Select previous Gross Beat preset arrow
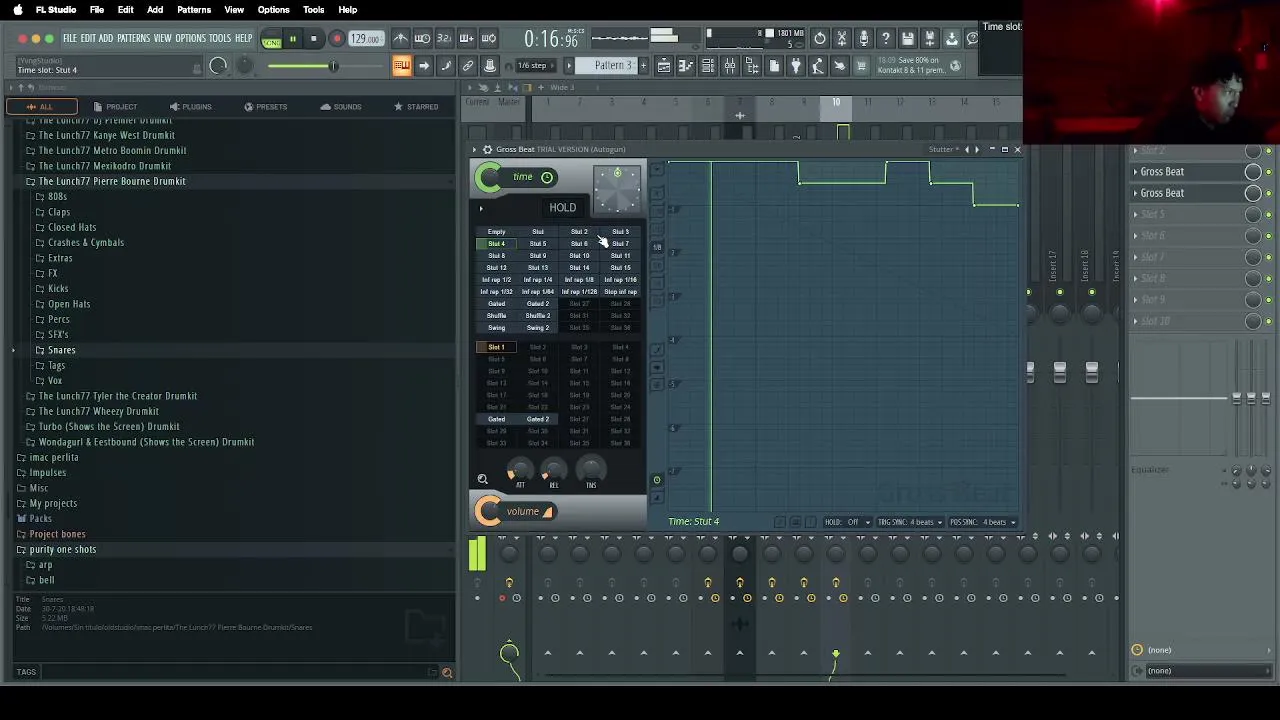Viewport: 1280px width, 720px height. coord(966,149)
